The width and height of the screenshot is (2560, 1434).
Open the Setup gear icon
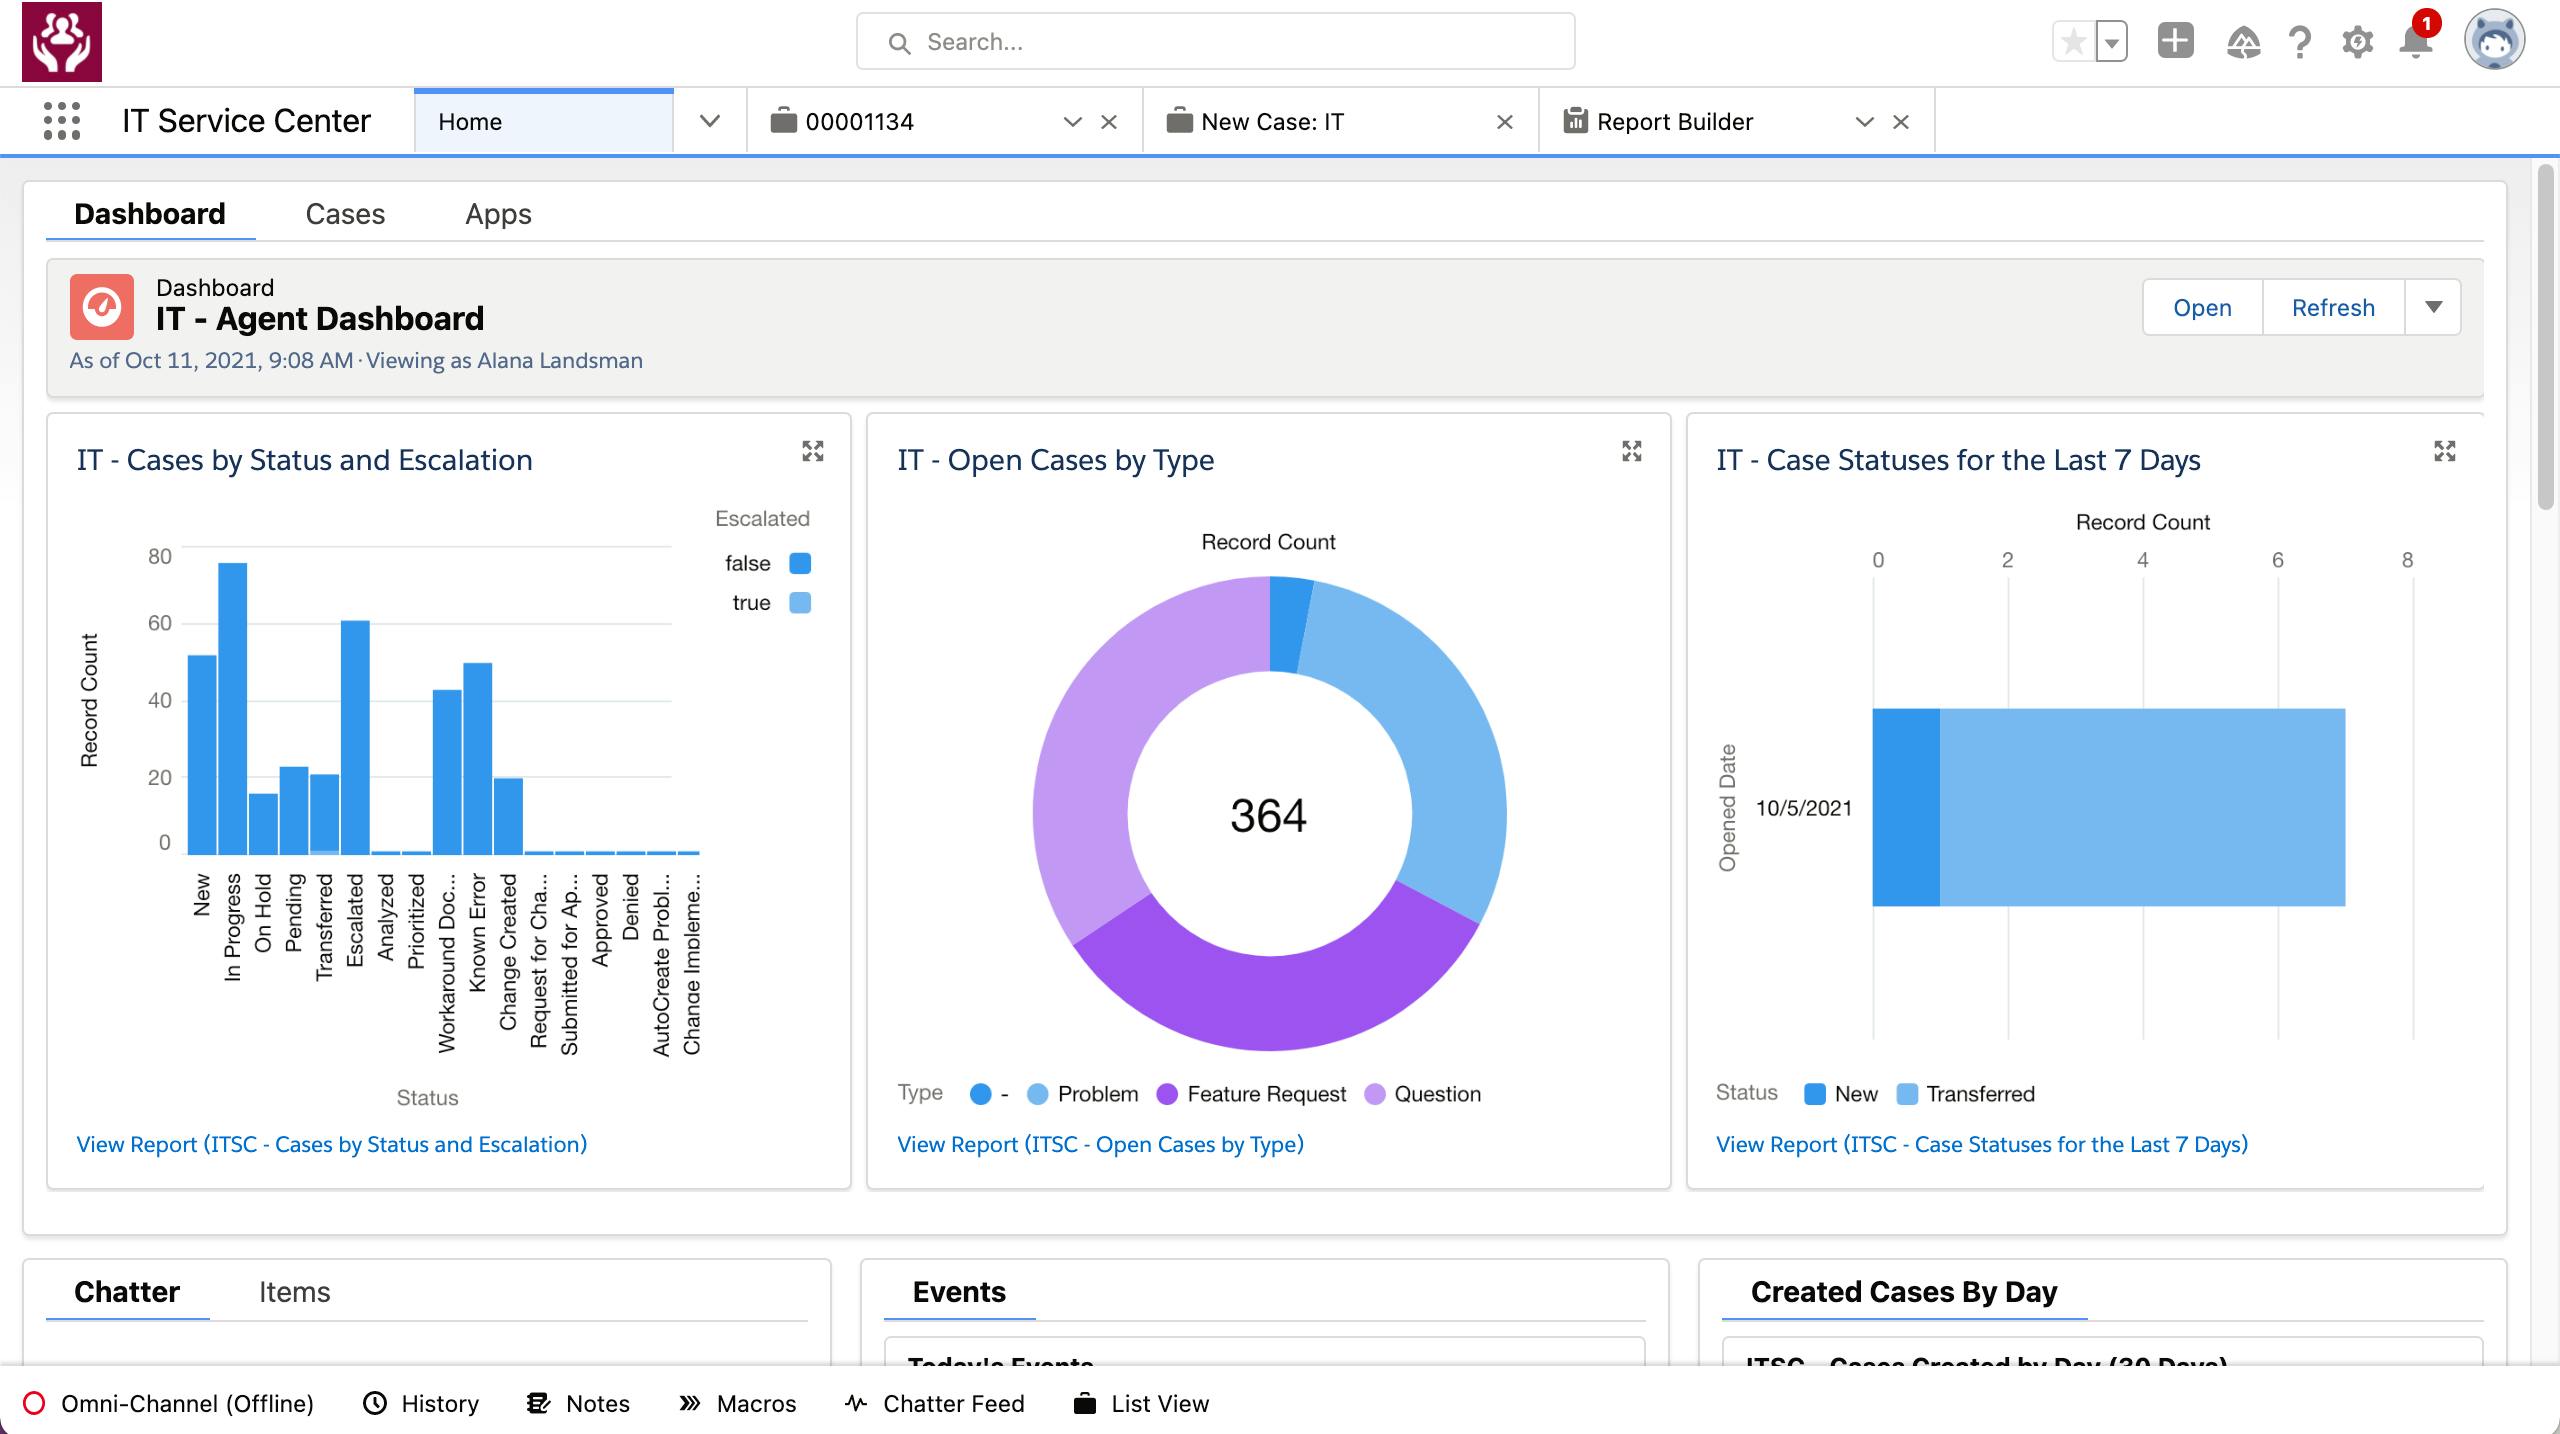click(2357, 42)
